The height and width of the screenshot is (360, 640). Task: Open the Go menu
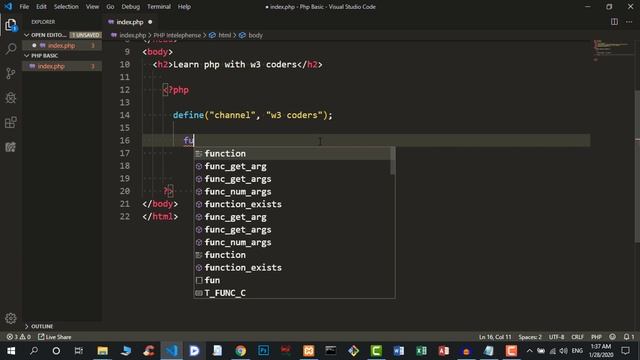110,7
